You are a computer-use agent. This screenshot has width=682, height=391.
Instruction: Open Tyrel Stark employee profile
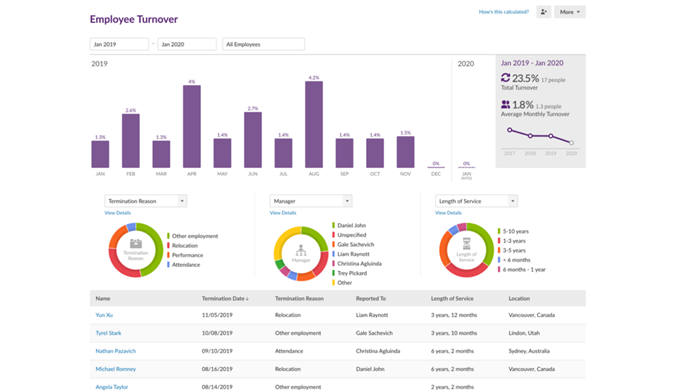pyautogui.click(x=108, y=333)
